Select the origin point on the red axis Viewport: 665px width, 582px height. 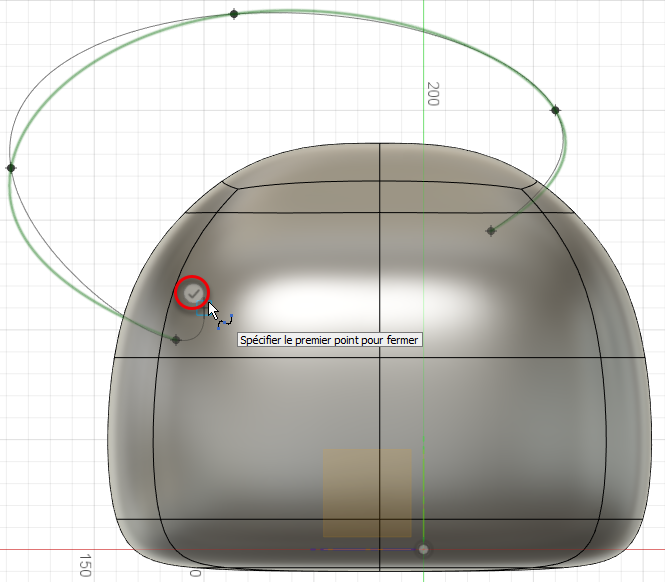coord(423,549)
